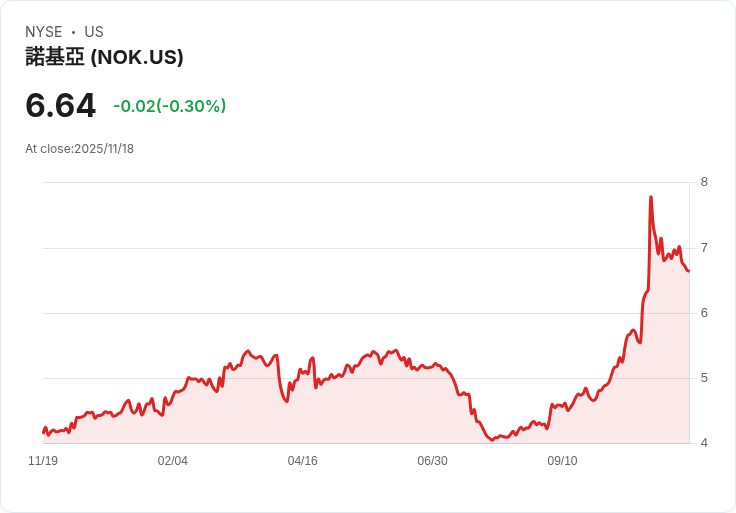This screenshot has width=736, height=513.
Task: Click the NYSE exchange label
Action: [x=44, y=32]
